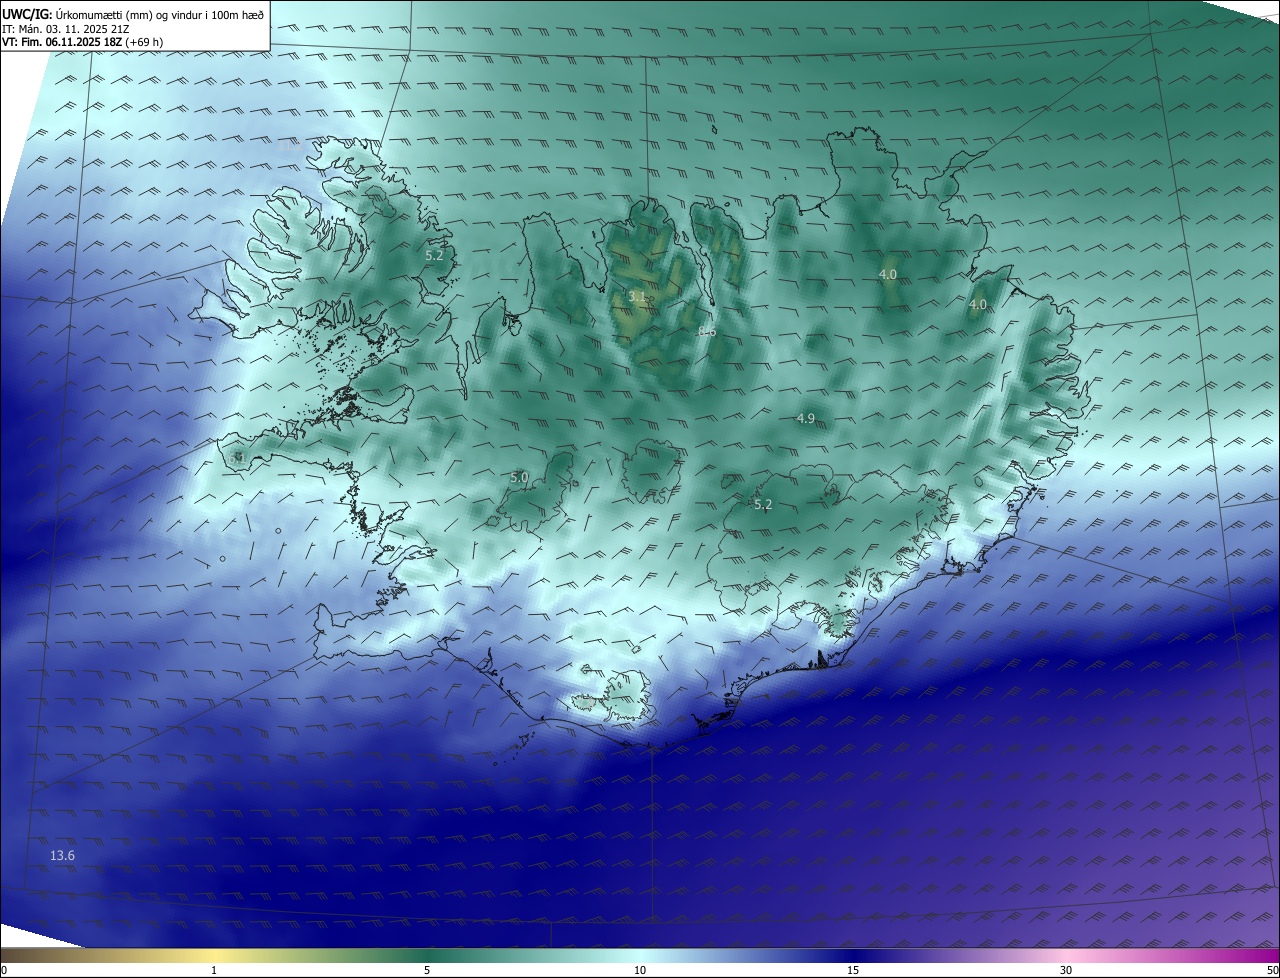Click the 5.0 value label
1280x978 pixels.
point(519,478)
